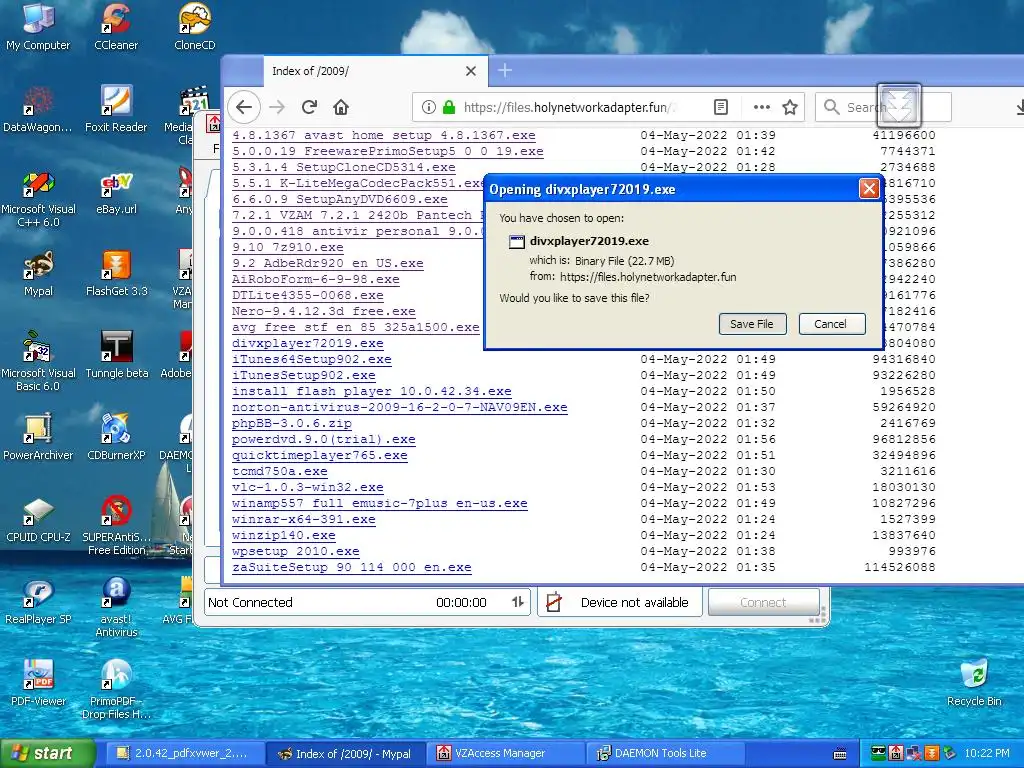Bookmark this page with the star icon
1024x768 pixels.
(x=790, y=107)
